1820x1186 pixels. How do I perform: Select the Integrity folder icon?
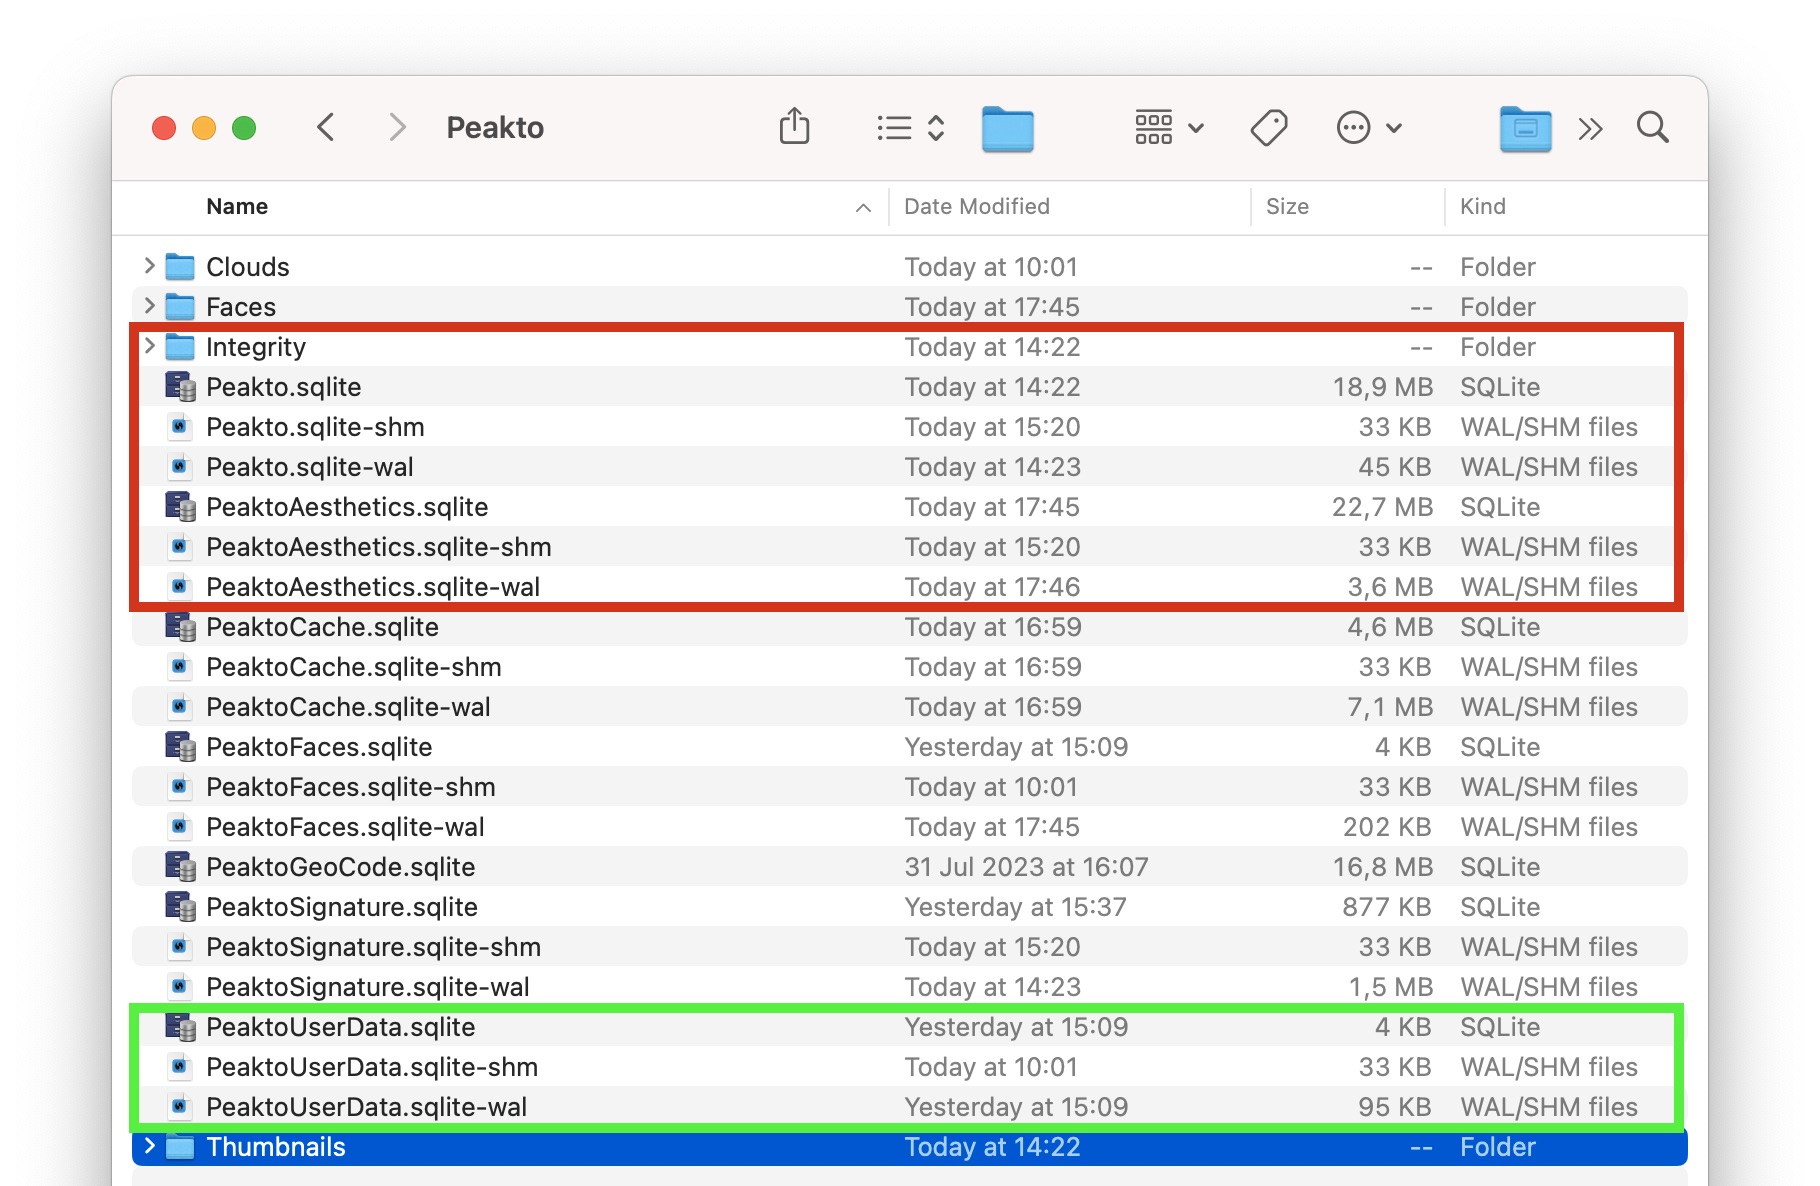(180, 346)
